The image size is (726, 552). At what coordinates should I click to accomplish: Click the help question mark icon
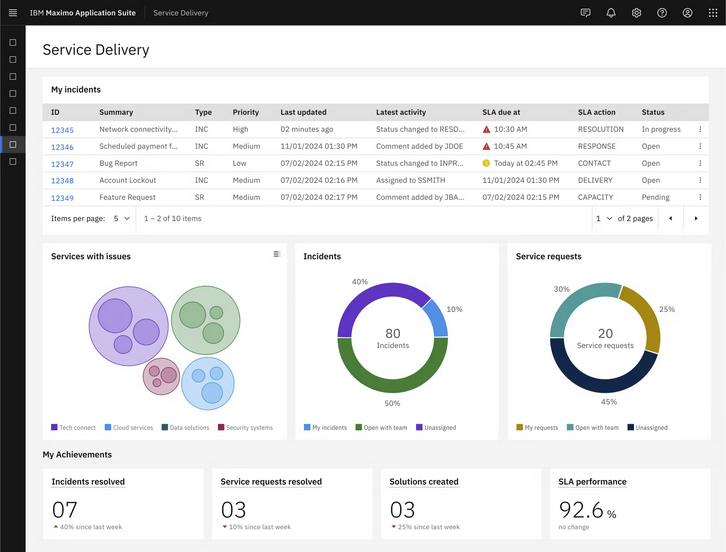click(x=662, y=13)
